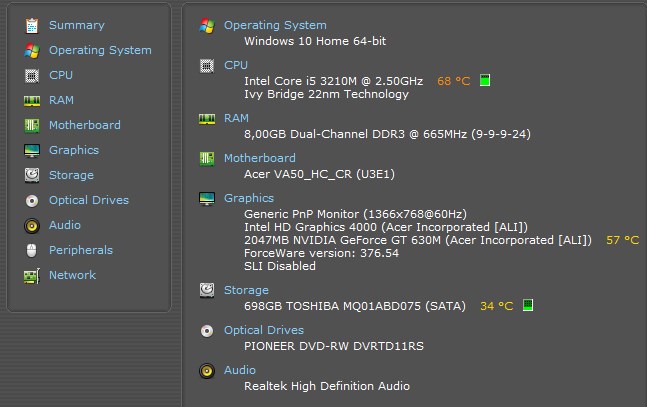Click the Motherboard heading link in main panel
The height and width of the screenshot is (407, 647).
[x=260, y=158]
